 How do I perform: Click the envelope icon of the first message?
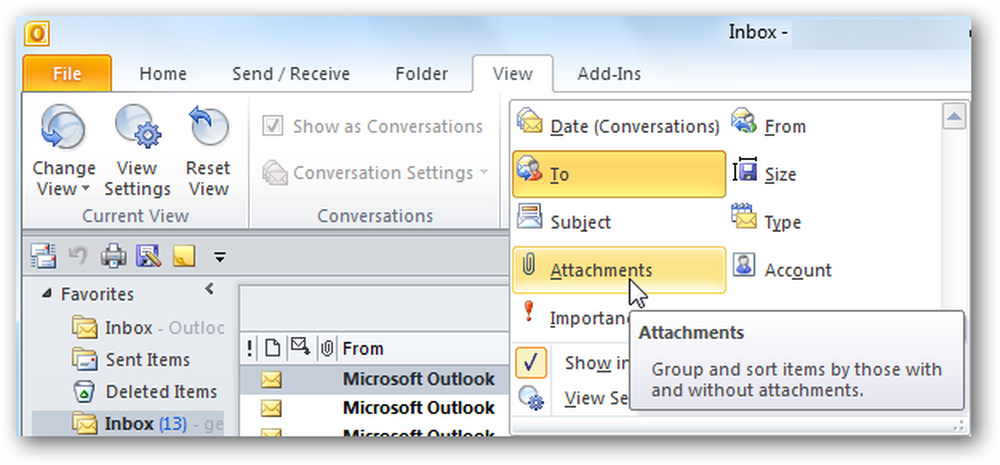tap(270, 380)
